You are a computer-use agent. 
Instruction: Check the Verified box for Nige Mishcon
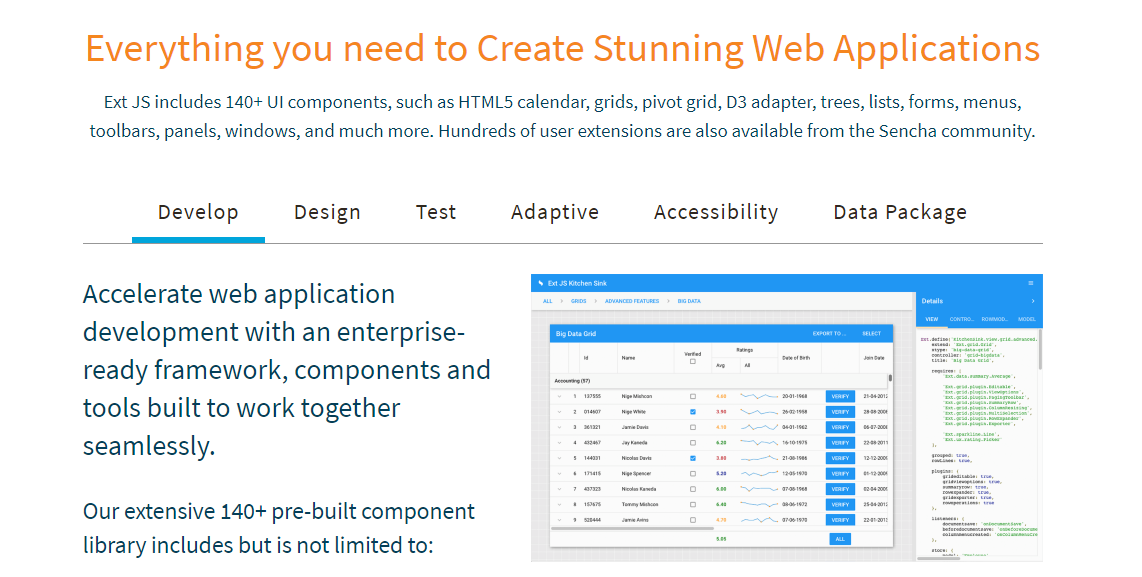coord(693,396)
